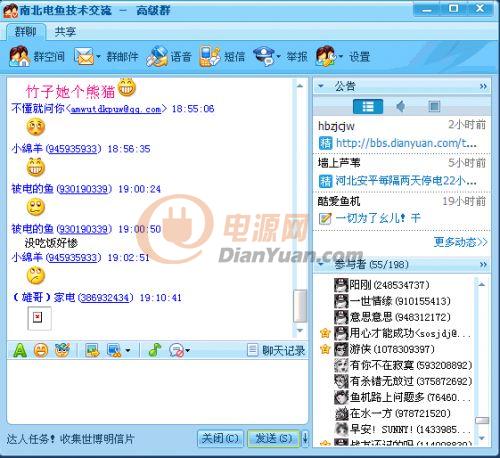Open the 更多动态 link
The width and height of the screenshot is (500, 458).
click(460, 242)
